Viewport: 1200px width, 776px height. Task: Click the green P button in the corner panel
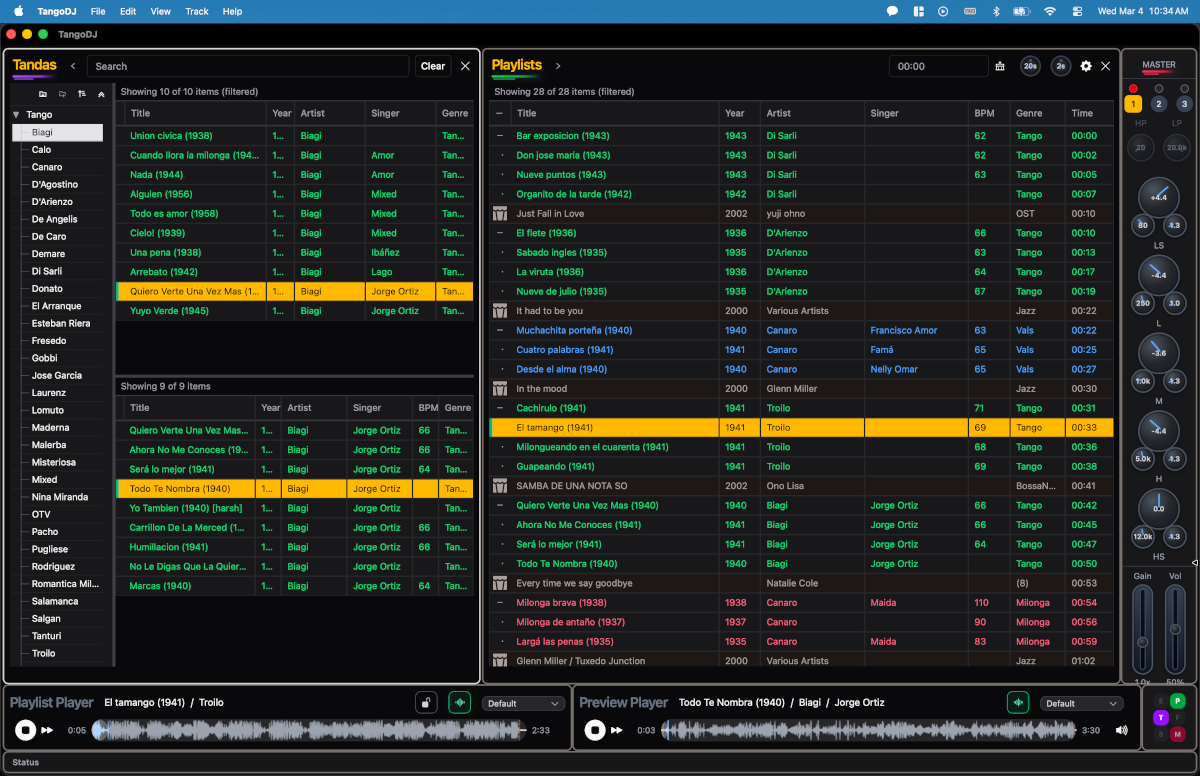point(1177,701)
